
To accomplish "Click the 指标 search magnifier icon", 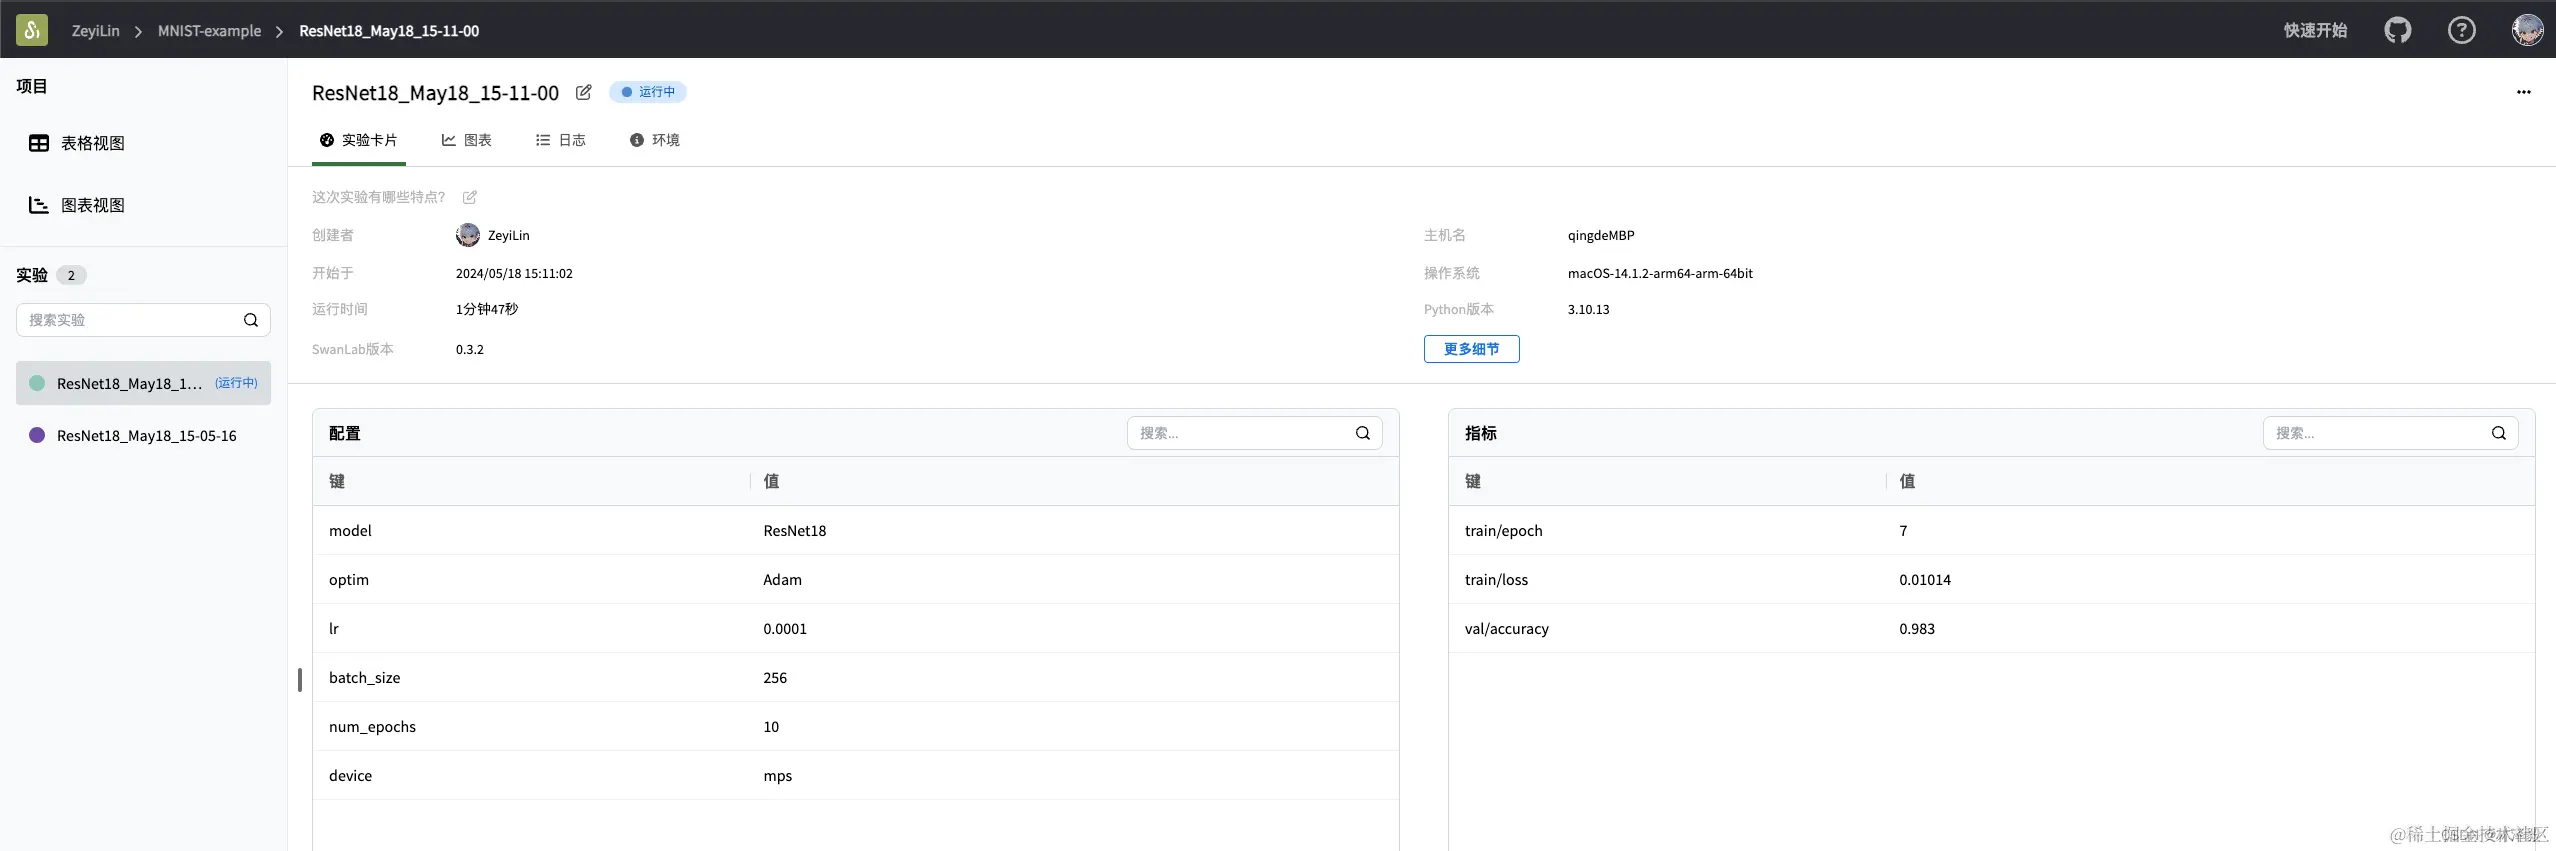I will pyautogui.click(x=2498, y=433).
